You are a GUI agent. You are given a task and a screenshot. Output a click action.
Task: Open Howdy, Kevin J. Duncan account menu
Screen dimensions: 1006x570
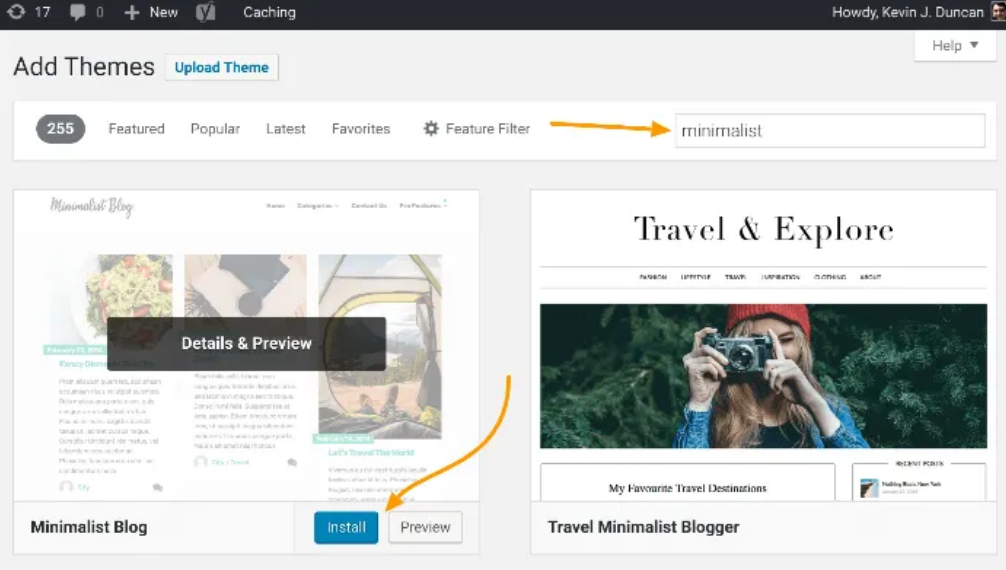pyautogui.click(x=907, y=12)
